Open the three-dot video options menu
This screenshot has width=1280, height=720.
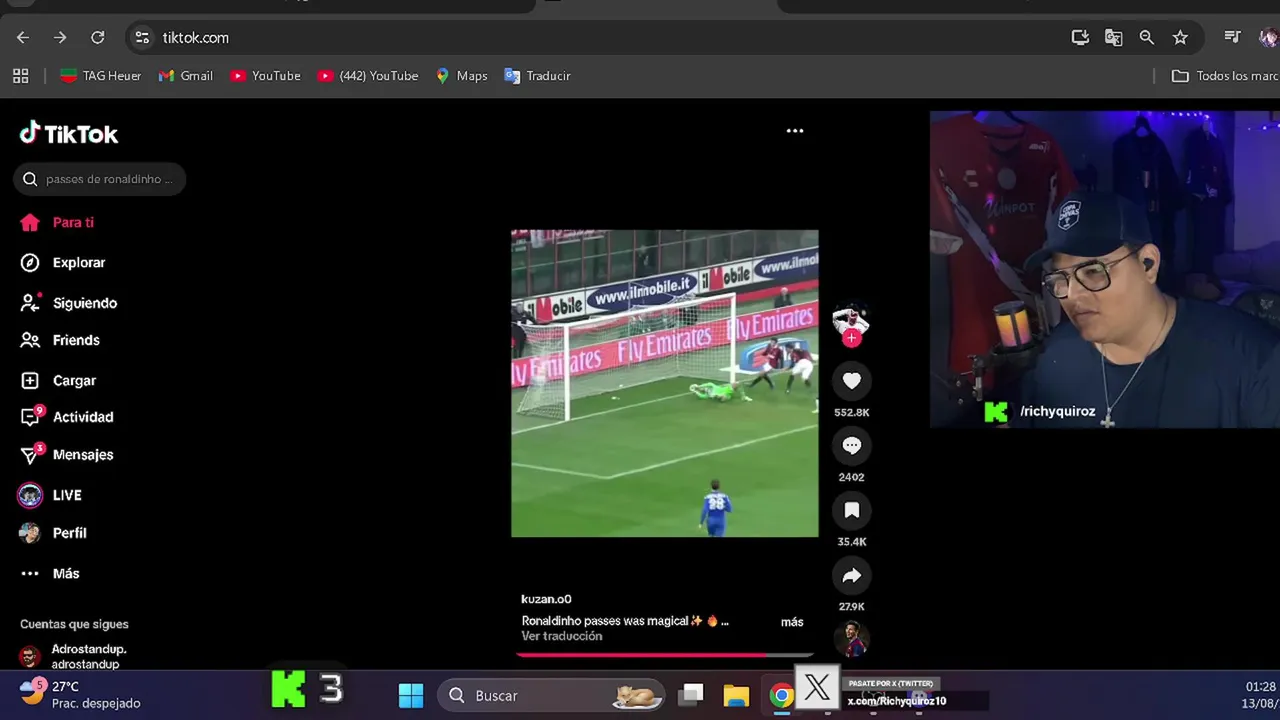(795, 131)
